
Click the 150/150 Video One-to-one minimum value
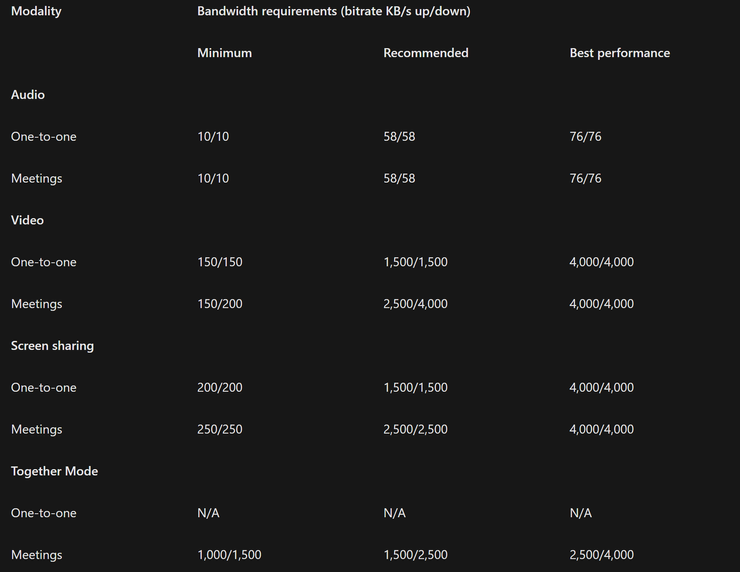tap(220, 262)
